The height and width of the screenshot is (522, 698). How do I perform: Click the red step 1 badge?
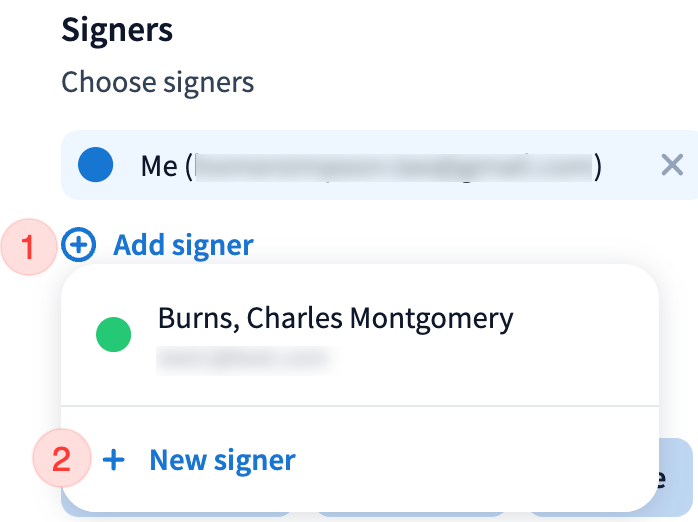(x=29, y=245)
